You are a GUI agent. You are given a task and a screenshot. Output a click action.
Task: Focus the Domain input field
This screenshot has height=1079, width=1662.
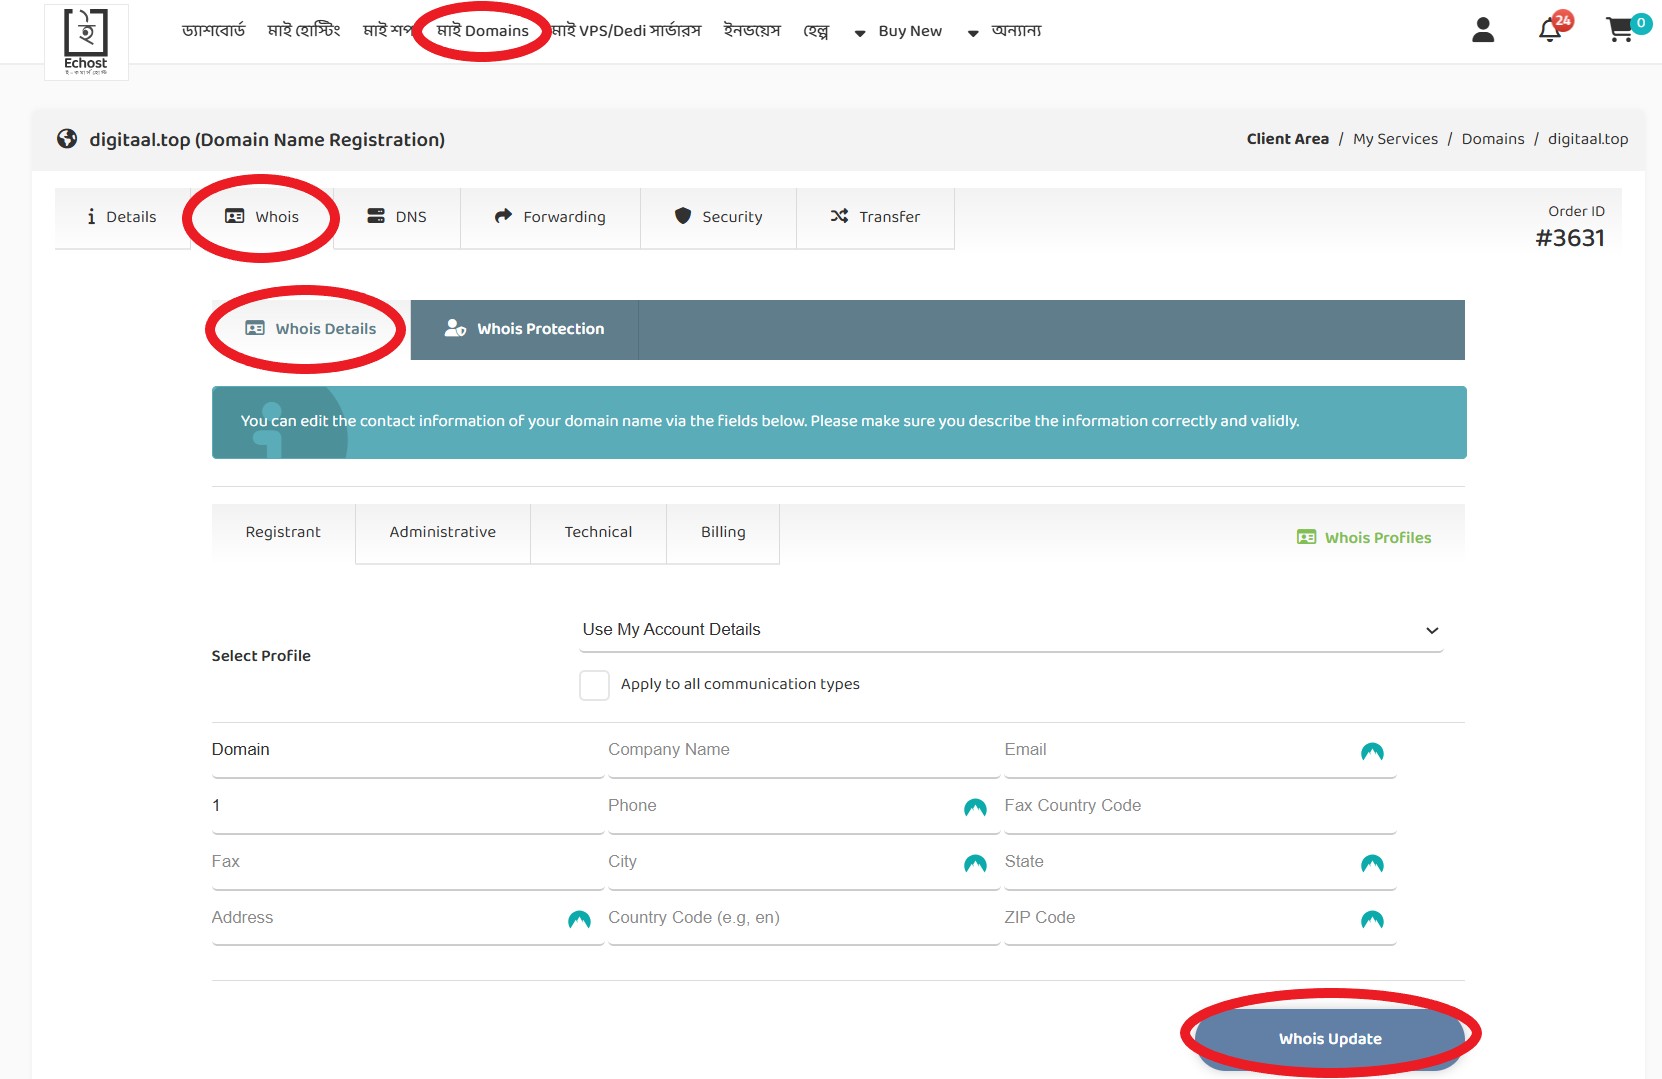[x=408, y=750]
